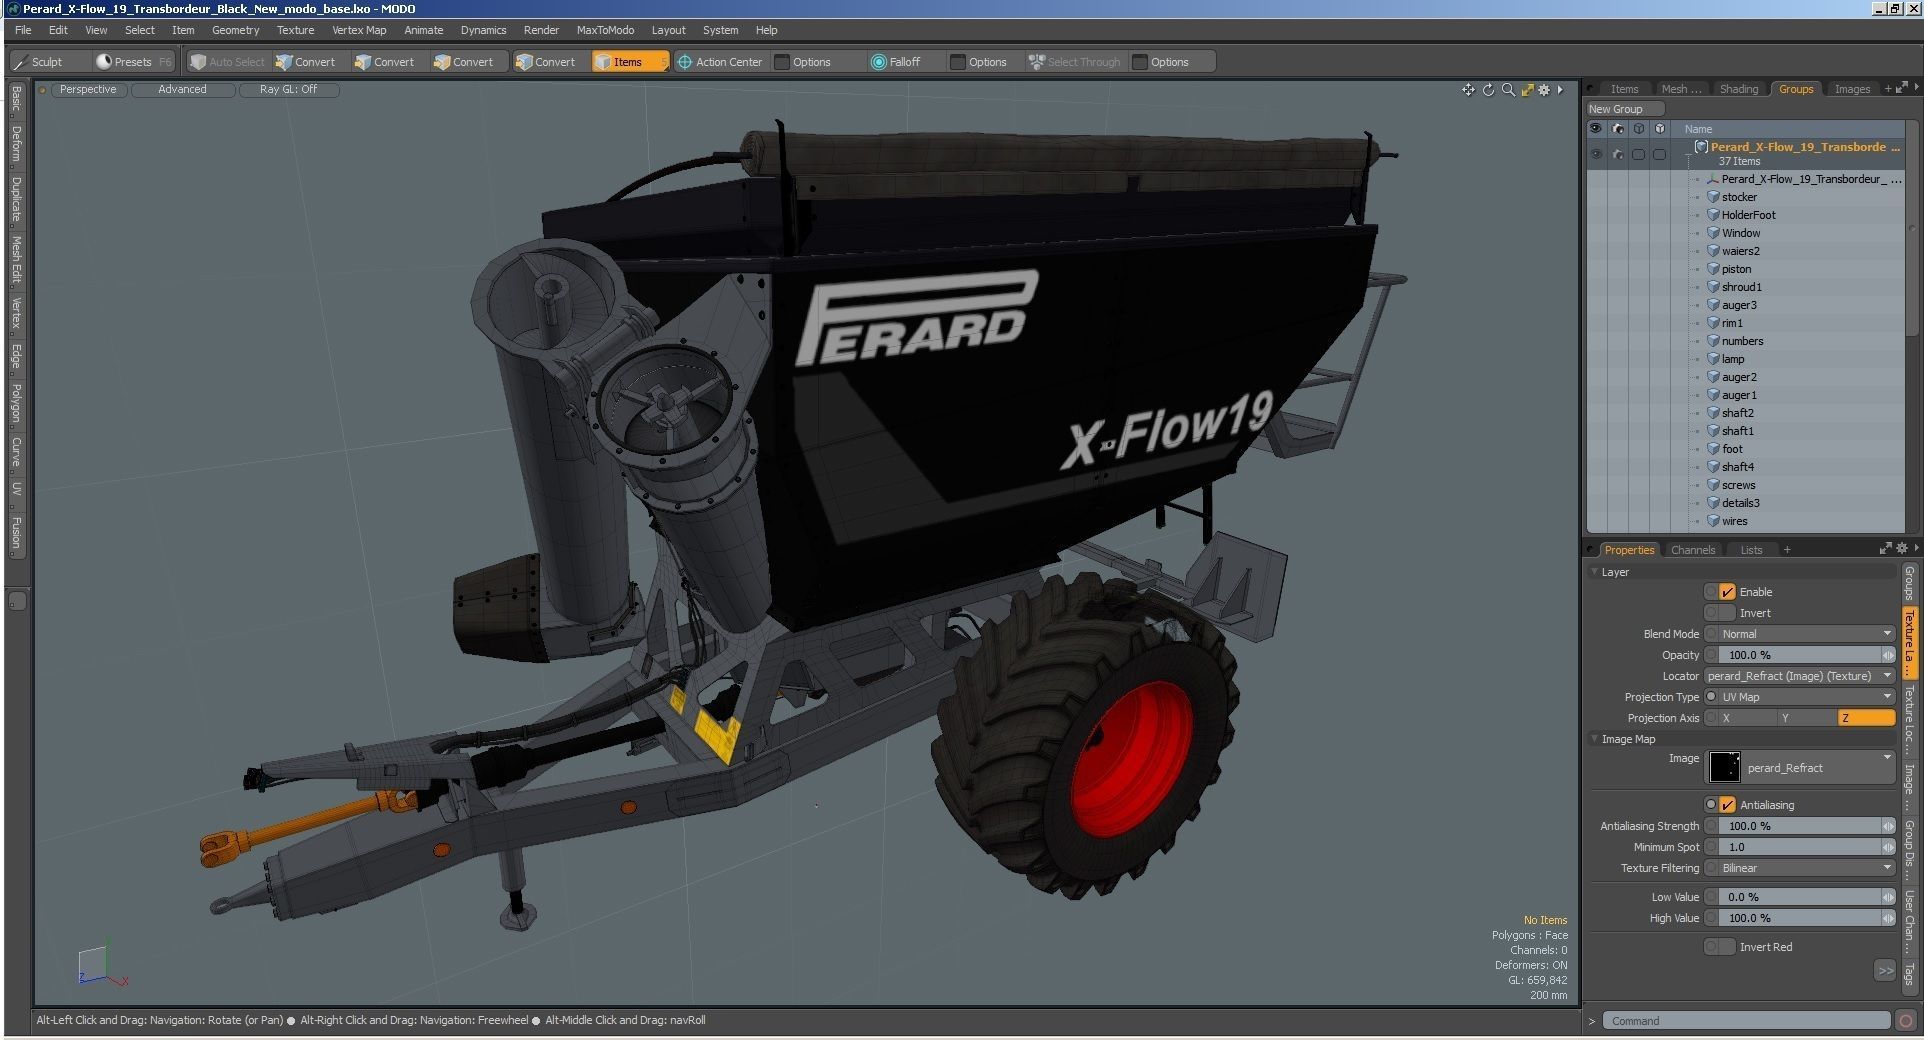This screenshot has height=1040, width=1924.
Task: Open the Perspective view type dropdown
Action: point(87,90)
